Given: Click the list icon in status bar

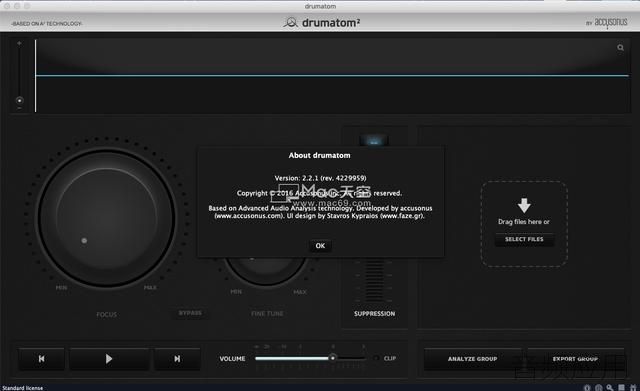Looking at the screenshot, I should point(621,387).
